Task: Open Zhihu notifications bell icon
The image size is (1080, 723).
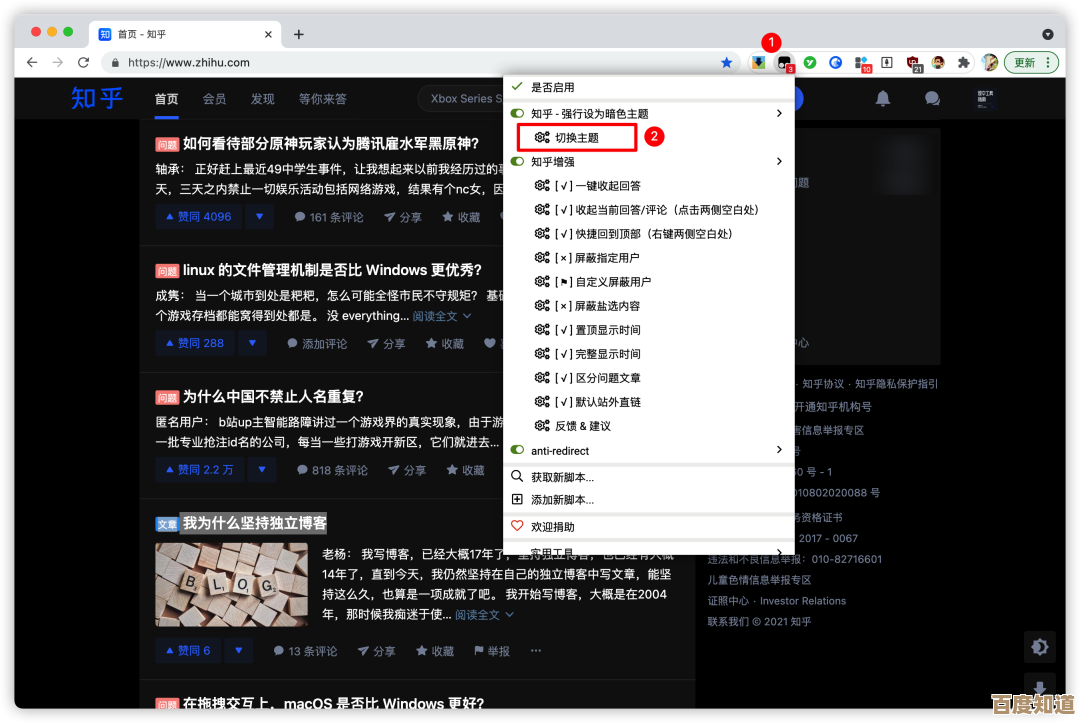Action: click(x=882, y=98)
